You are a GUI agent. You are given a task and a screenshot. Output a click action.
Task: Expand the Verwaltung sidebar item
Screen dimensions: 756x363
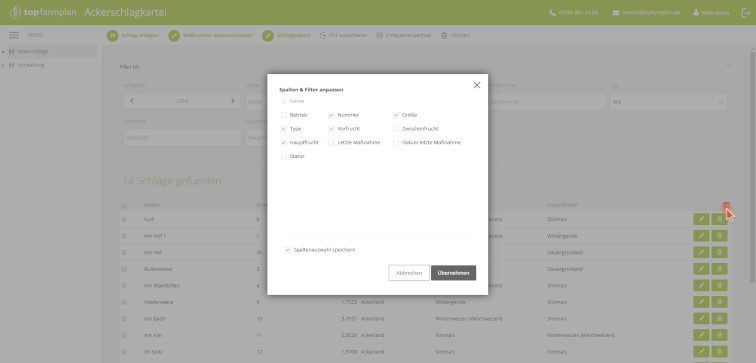pyautogui.click(x=4, y=65)
